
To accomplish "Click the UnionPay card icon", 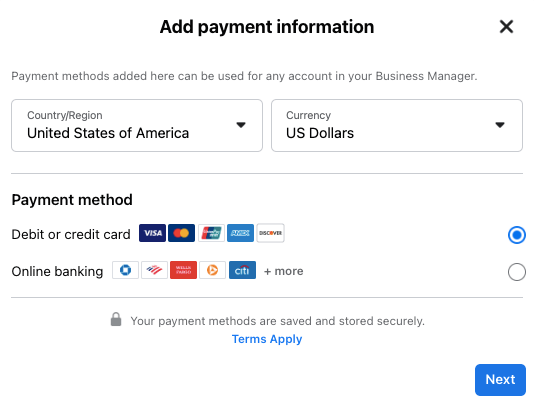I will 211,233.
